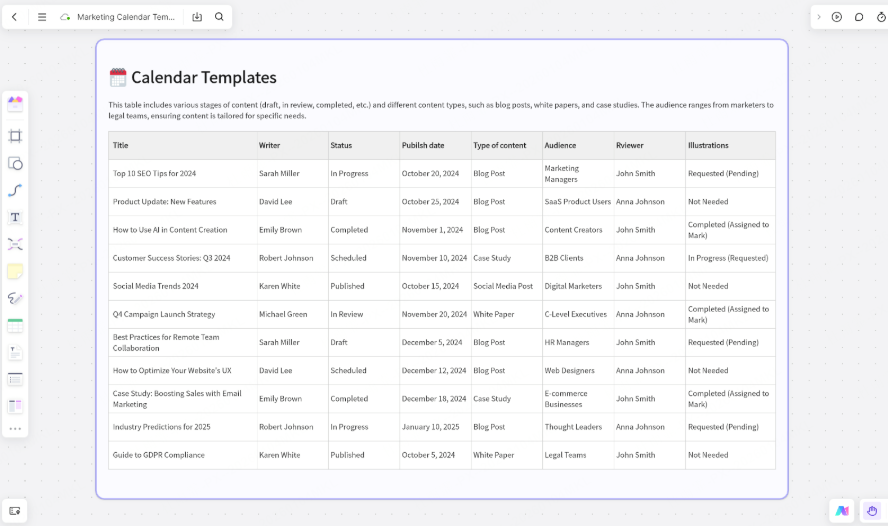Select the Shapes tool
Viewport: 888px width, 526px height.
point(15,163)
